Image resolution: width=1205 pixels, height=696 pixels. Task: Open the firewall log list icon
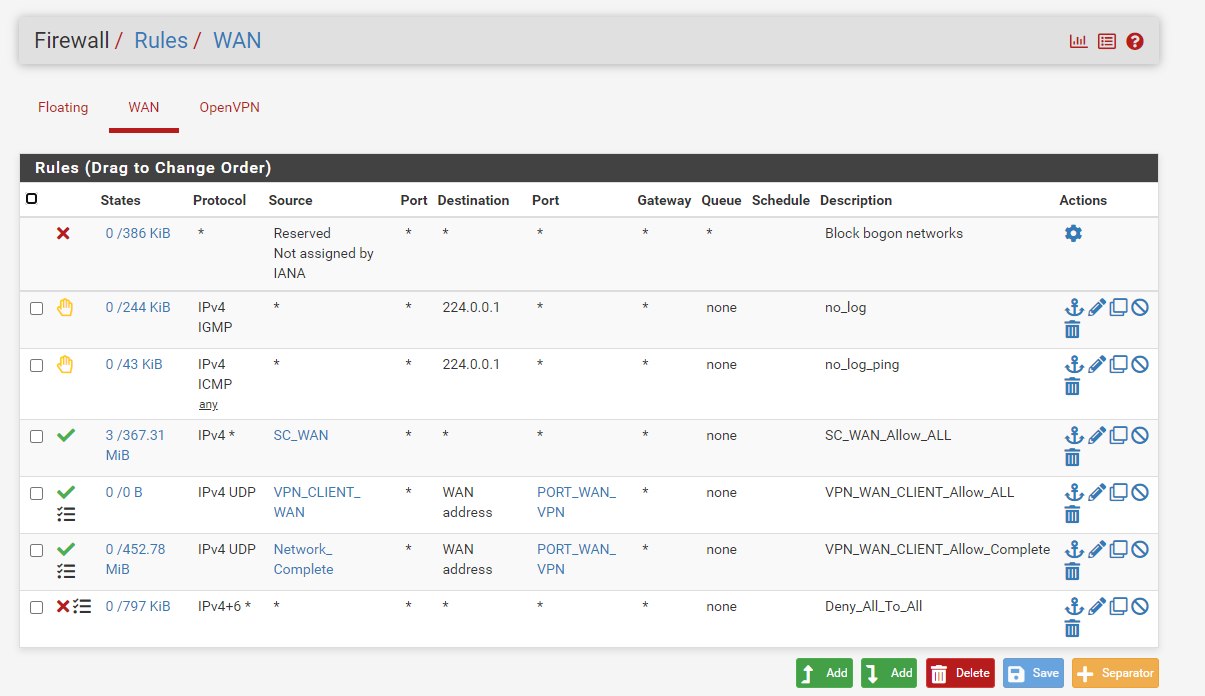(1107, 41)
